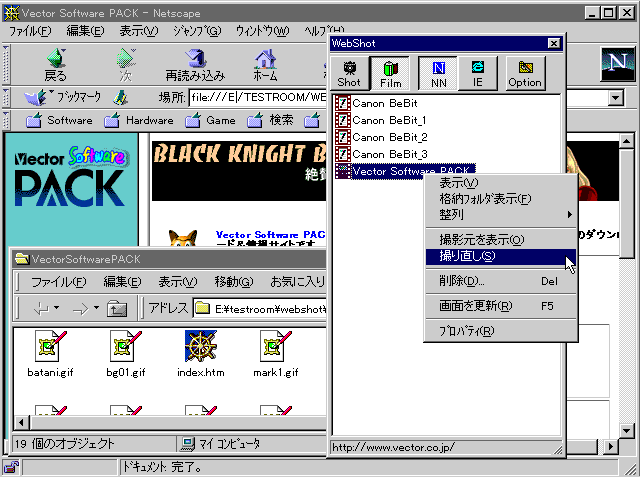Close the WebShot window

pos(553,43)
